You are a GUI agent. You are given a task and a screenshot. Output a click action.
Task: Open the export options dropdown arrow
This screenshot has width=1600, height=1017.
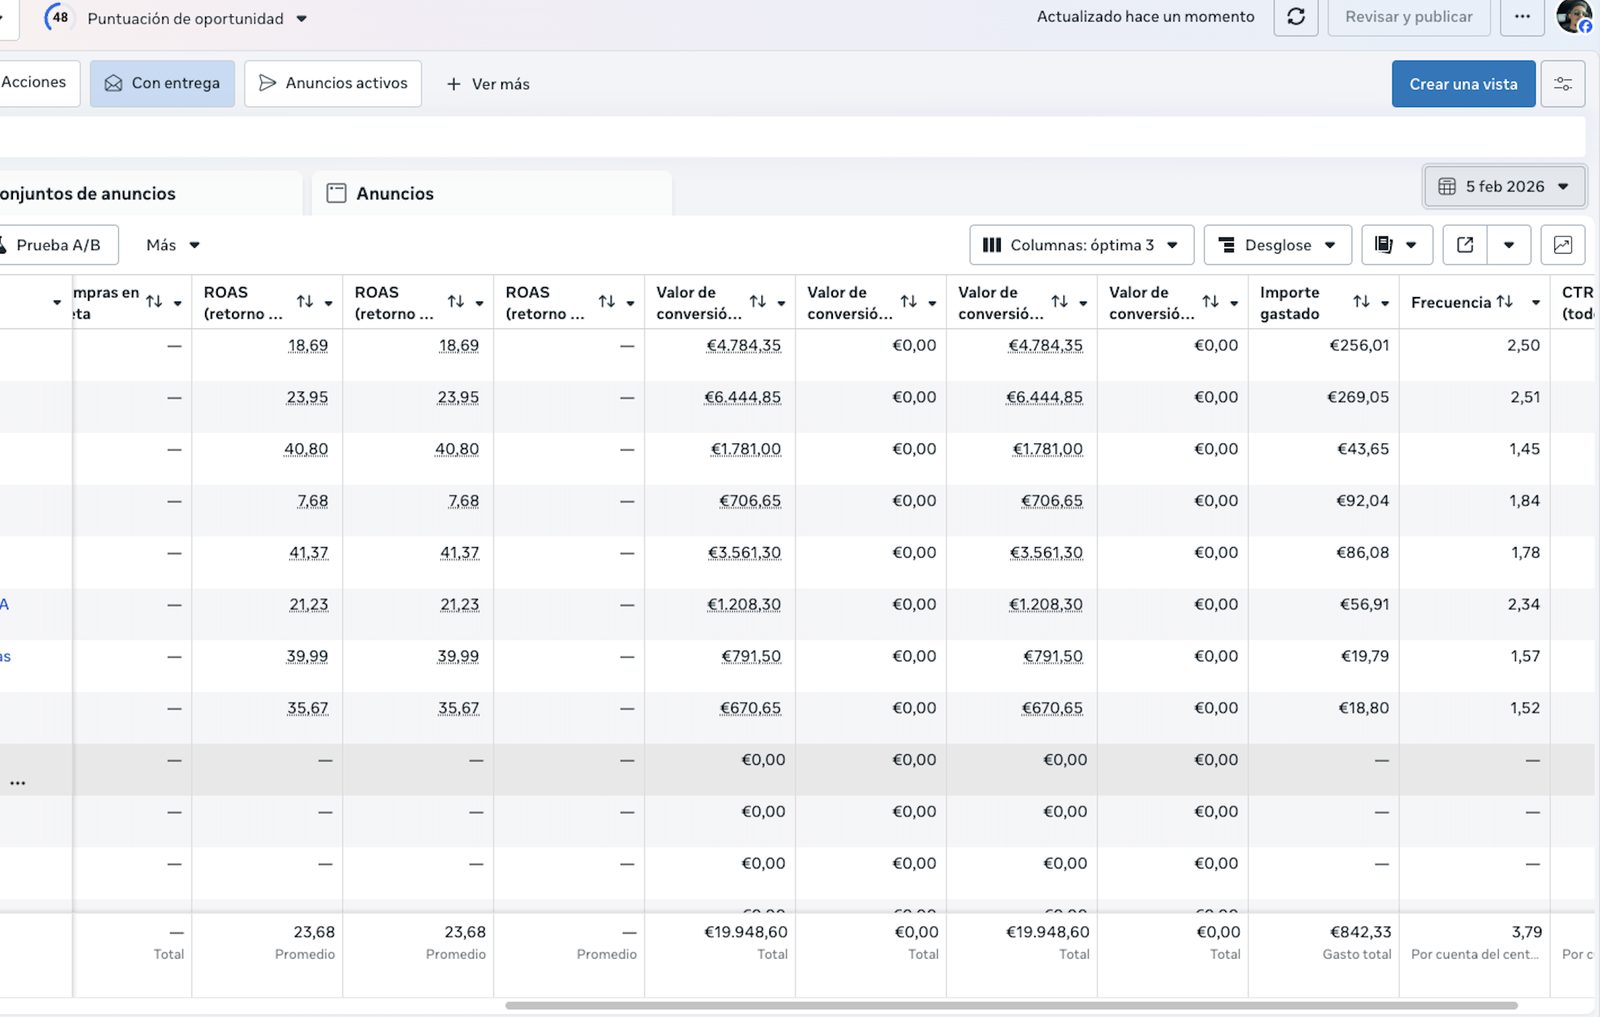pyautogui.click(x=1509, y=245)
